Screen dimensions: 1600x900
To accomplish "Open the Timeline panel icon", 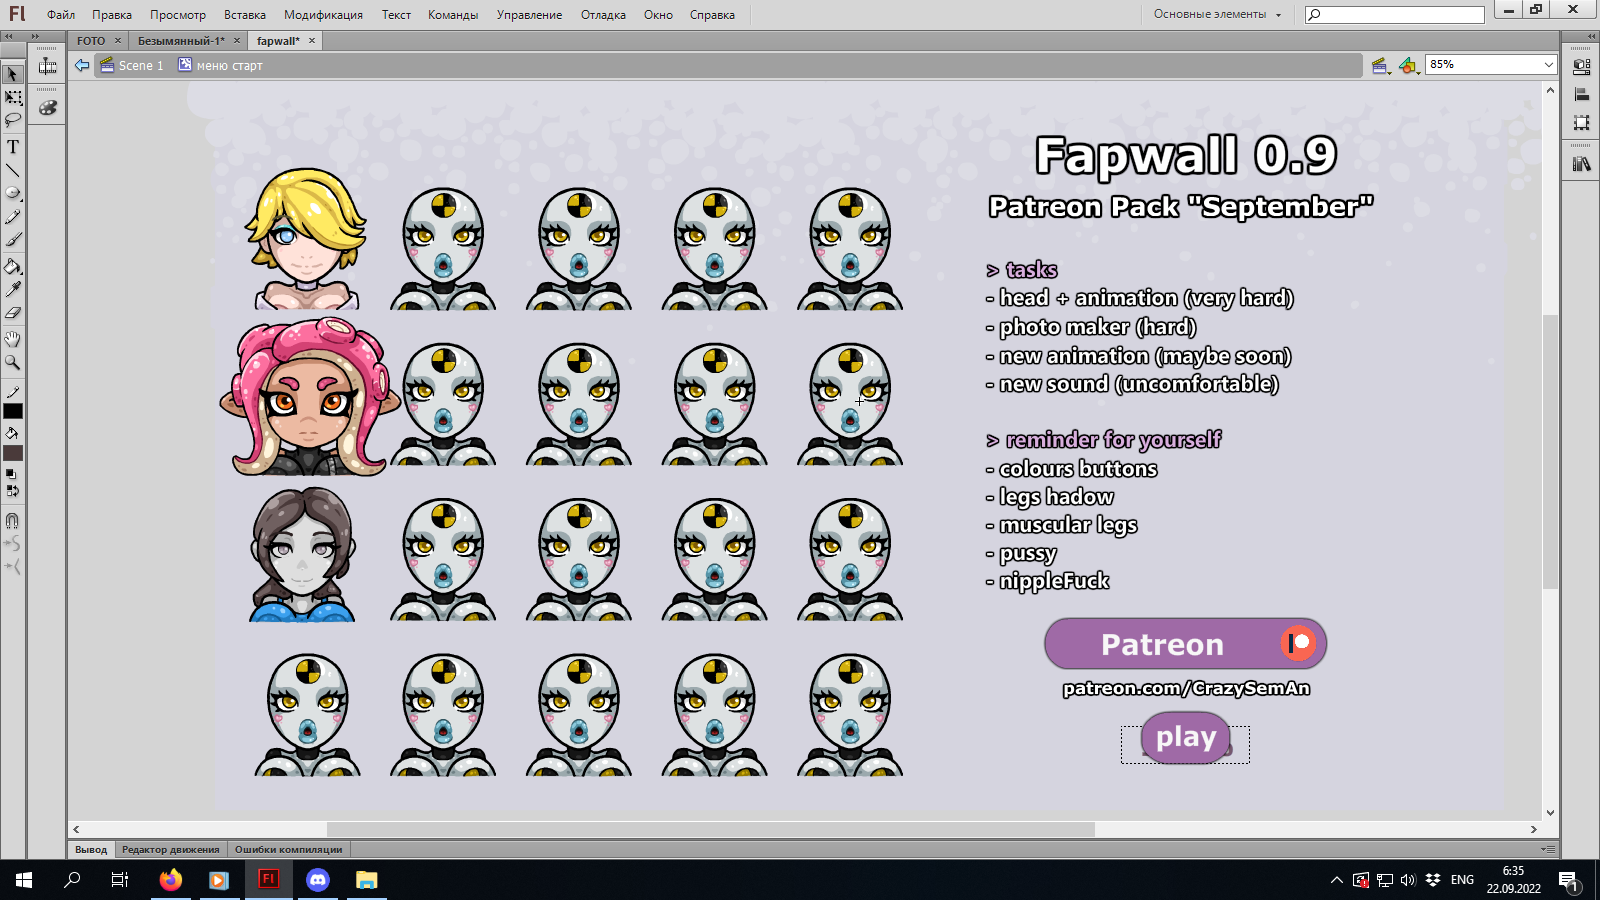I will coord(47,67).
